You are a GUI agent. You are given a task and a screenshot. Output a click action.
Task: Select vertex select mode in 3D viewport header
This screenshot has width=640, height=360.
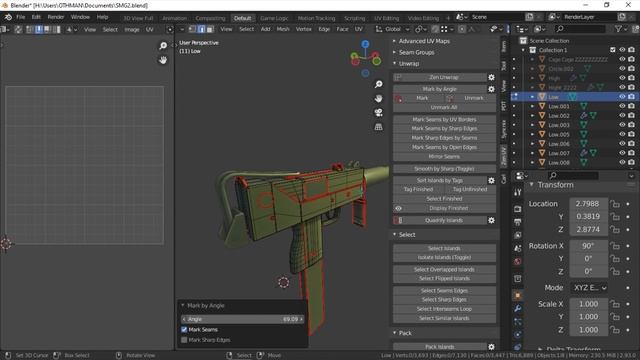(x=193, y=29)
